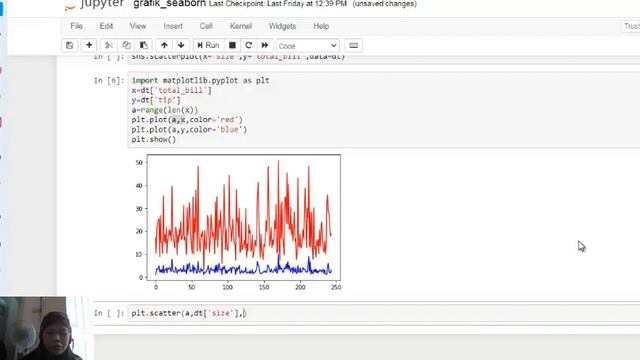Open the Edit menu
The width and height of the screenshot is (640, 360).
point(106,26)
